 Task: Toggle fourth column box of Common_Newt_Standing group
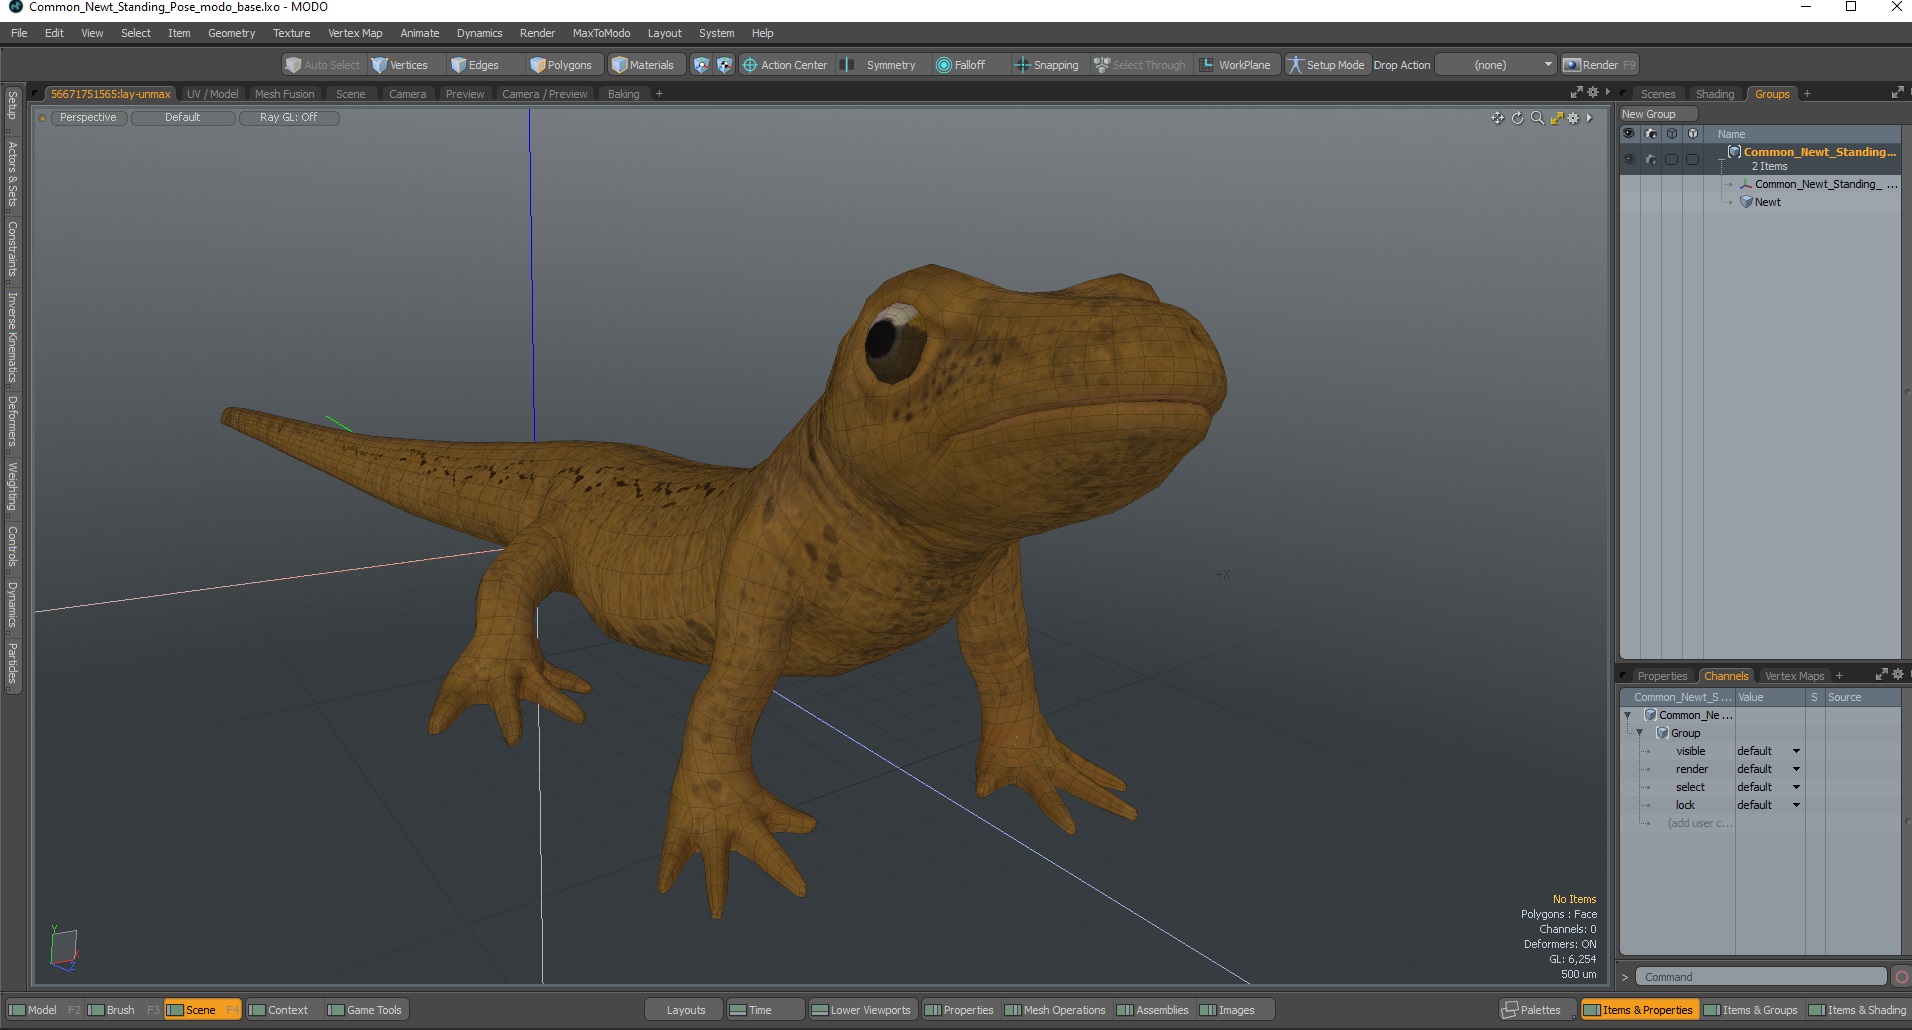[x=1692, y=159]
